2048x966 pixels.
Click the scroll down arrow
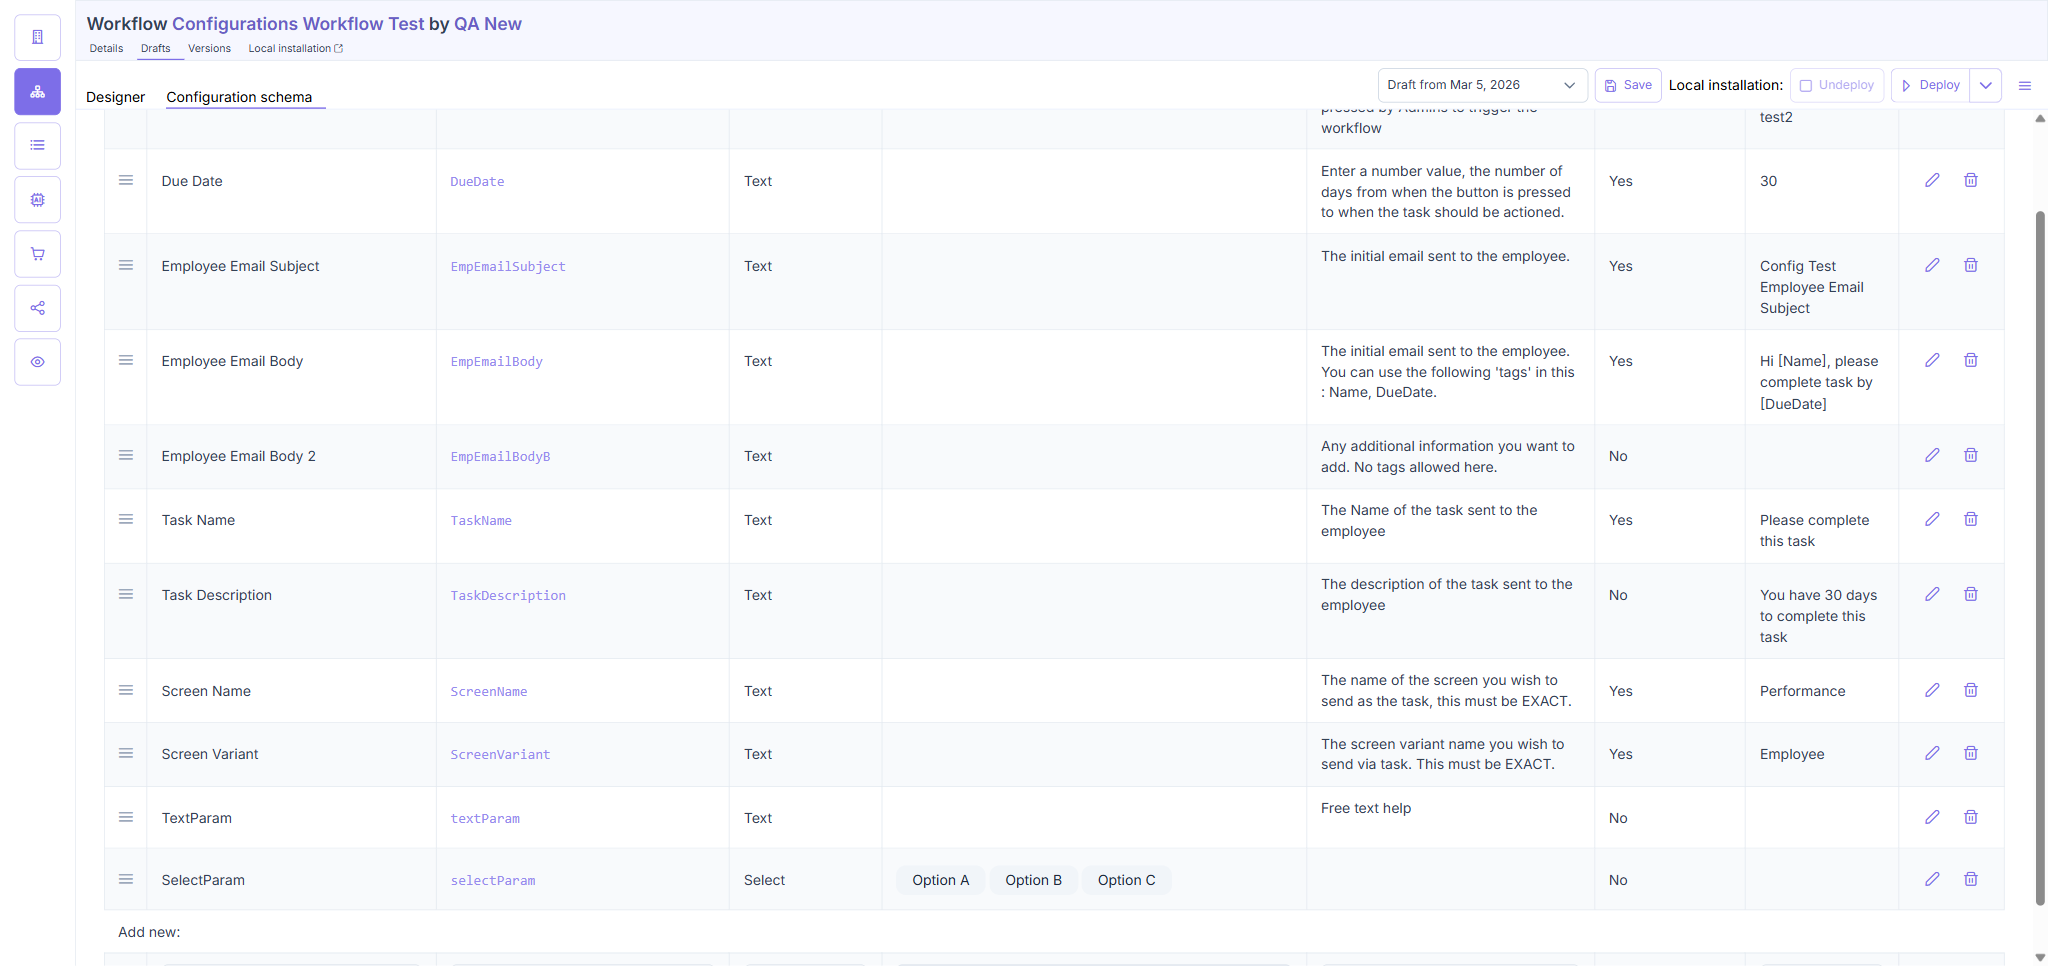pyautogui.click(x=2040, y=957)
